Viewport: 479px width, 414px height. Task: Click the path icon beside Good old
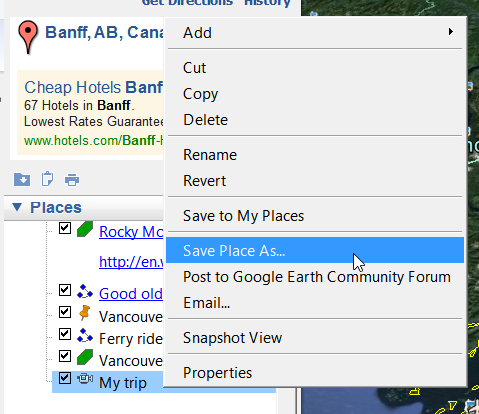[85, 292]
